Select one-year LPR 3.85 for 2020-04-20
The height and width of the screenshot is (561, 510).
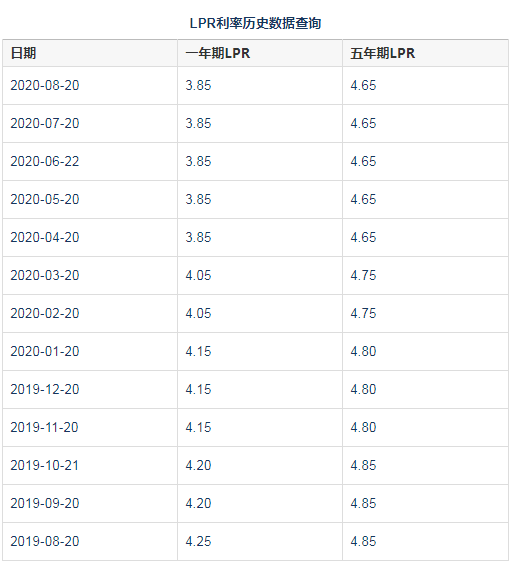click(x=198, y=237)
